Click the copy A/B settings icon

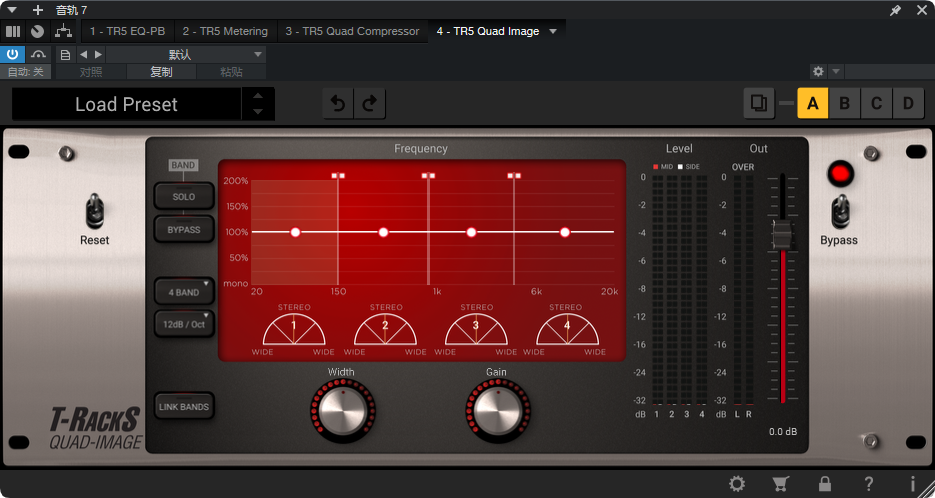tap(759, 103)
